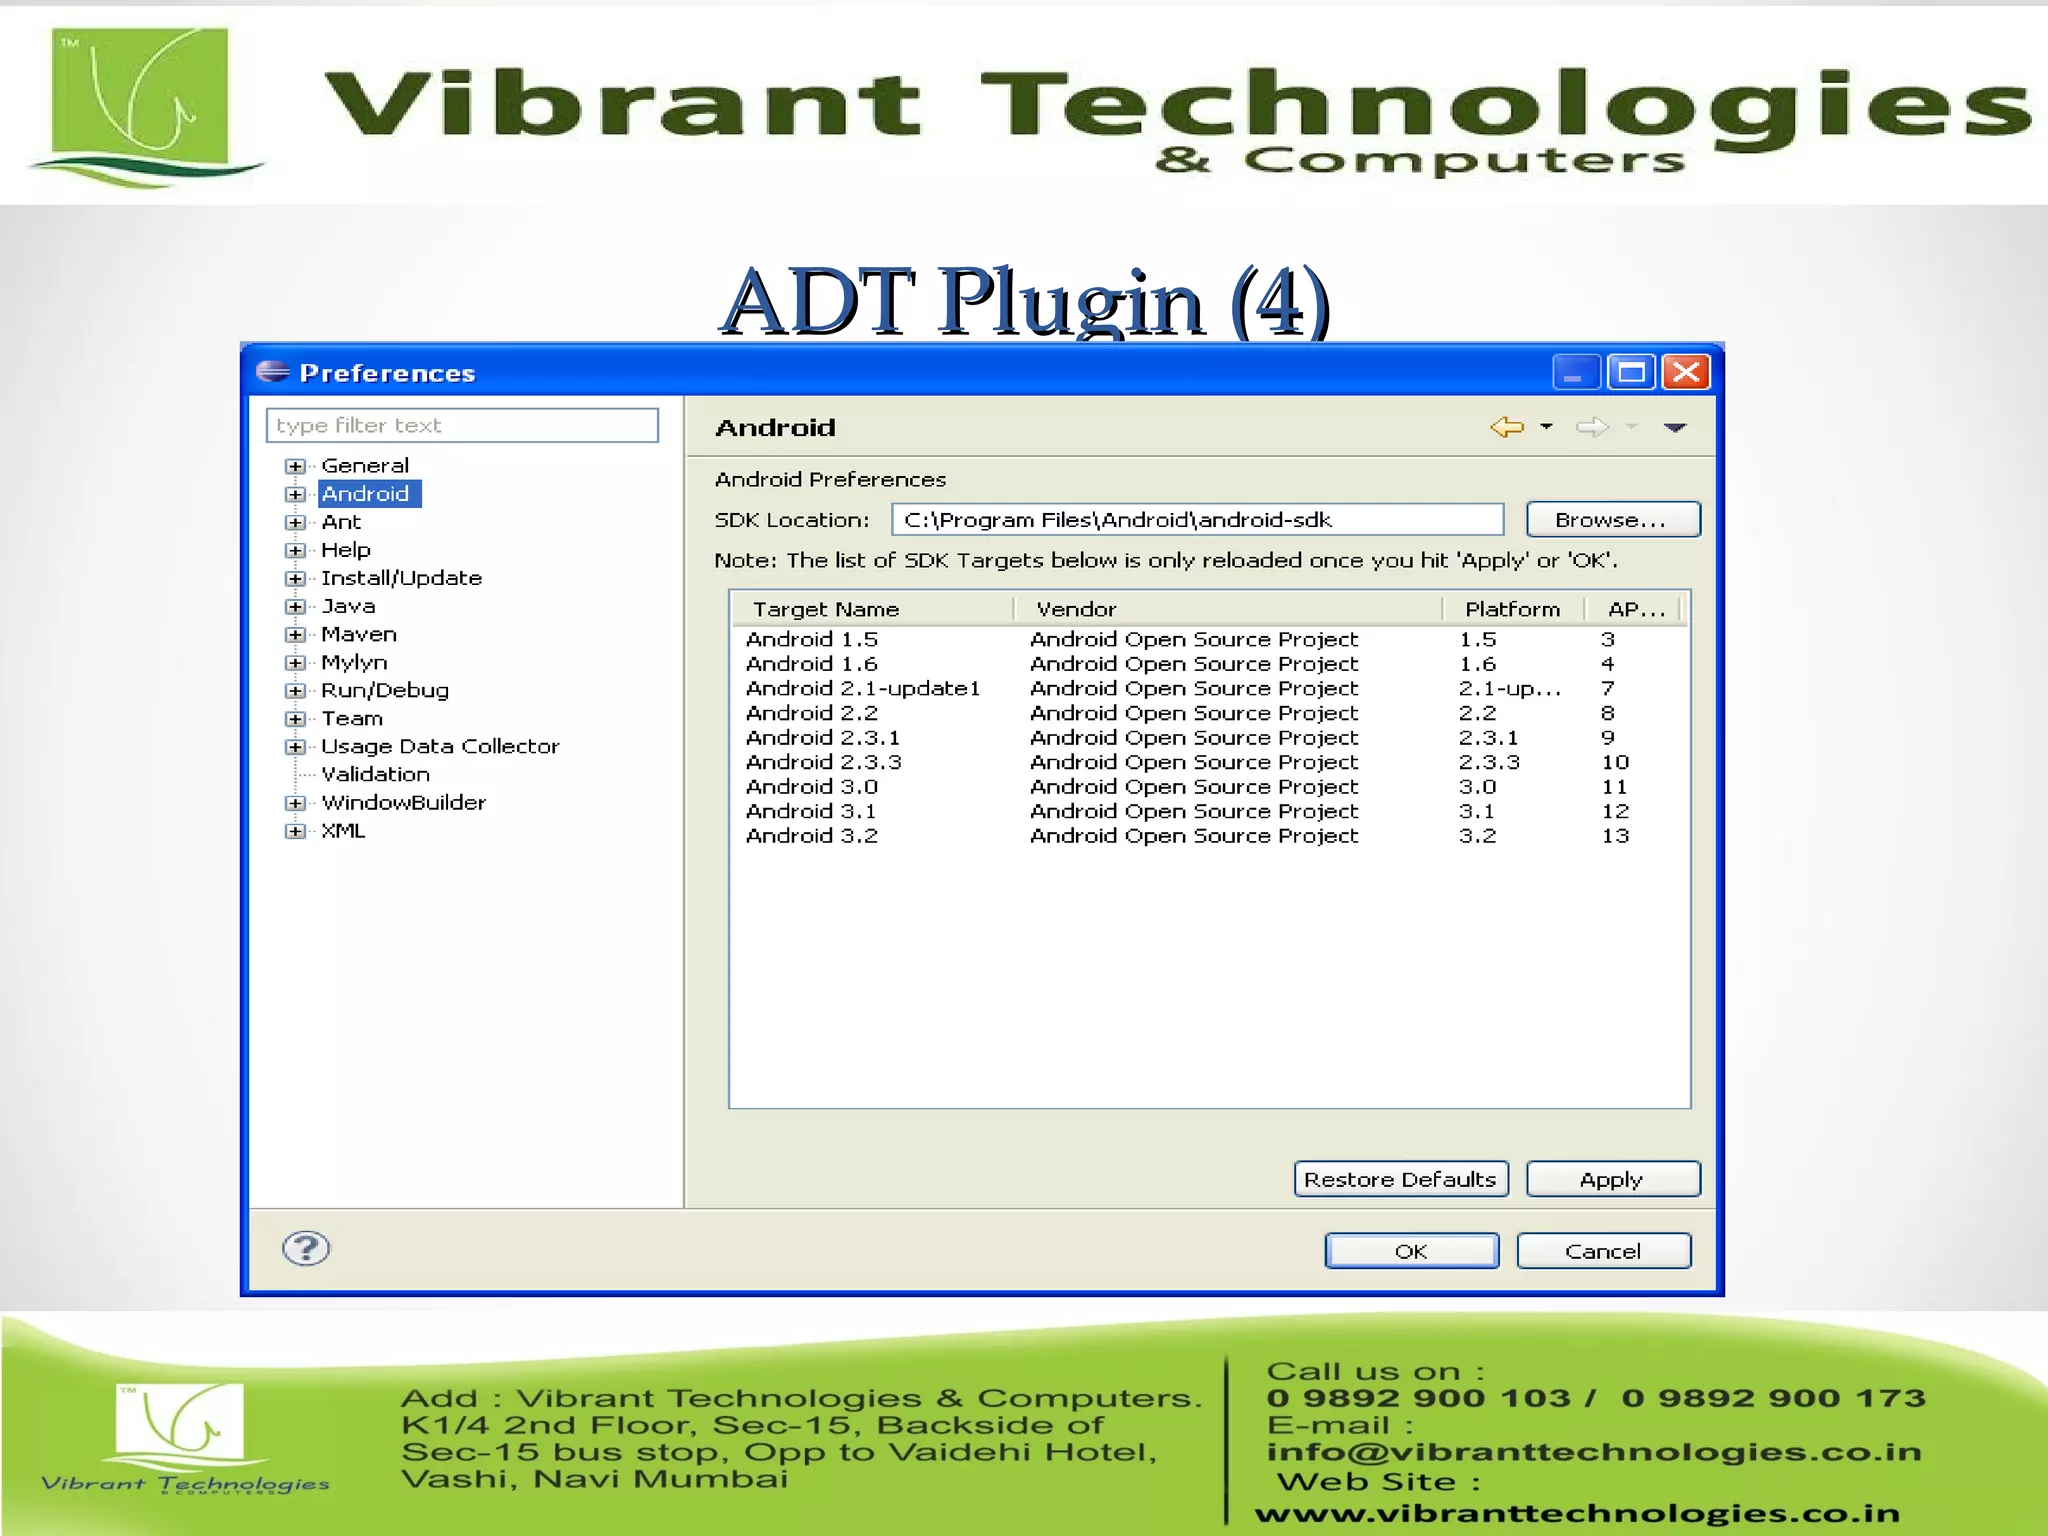This screenshot has height=1536, width=2048.
Task: Select the WindowBuilder tree item
Action: [x=403, y=802]
